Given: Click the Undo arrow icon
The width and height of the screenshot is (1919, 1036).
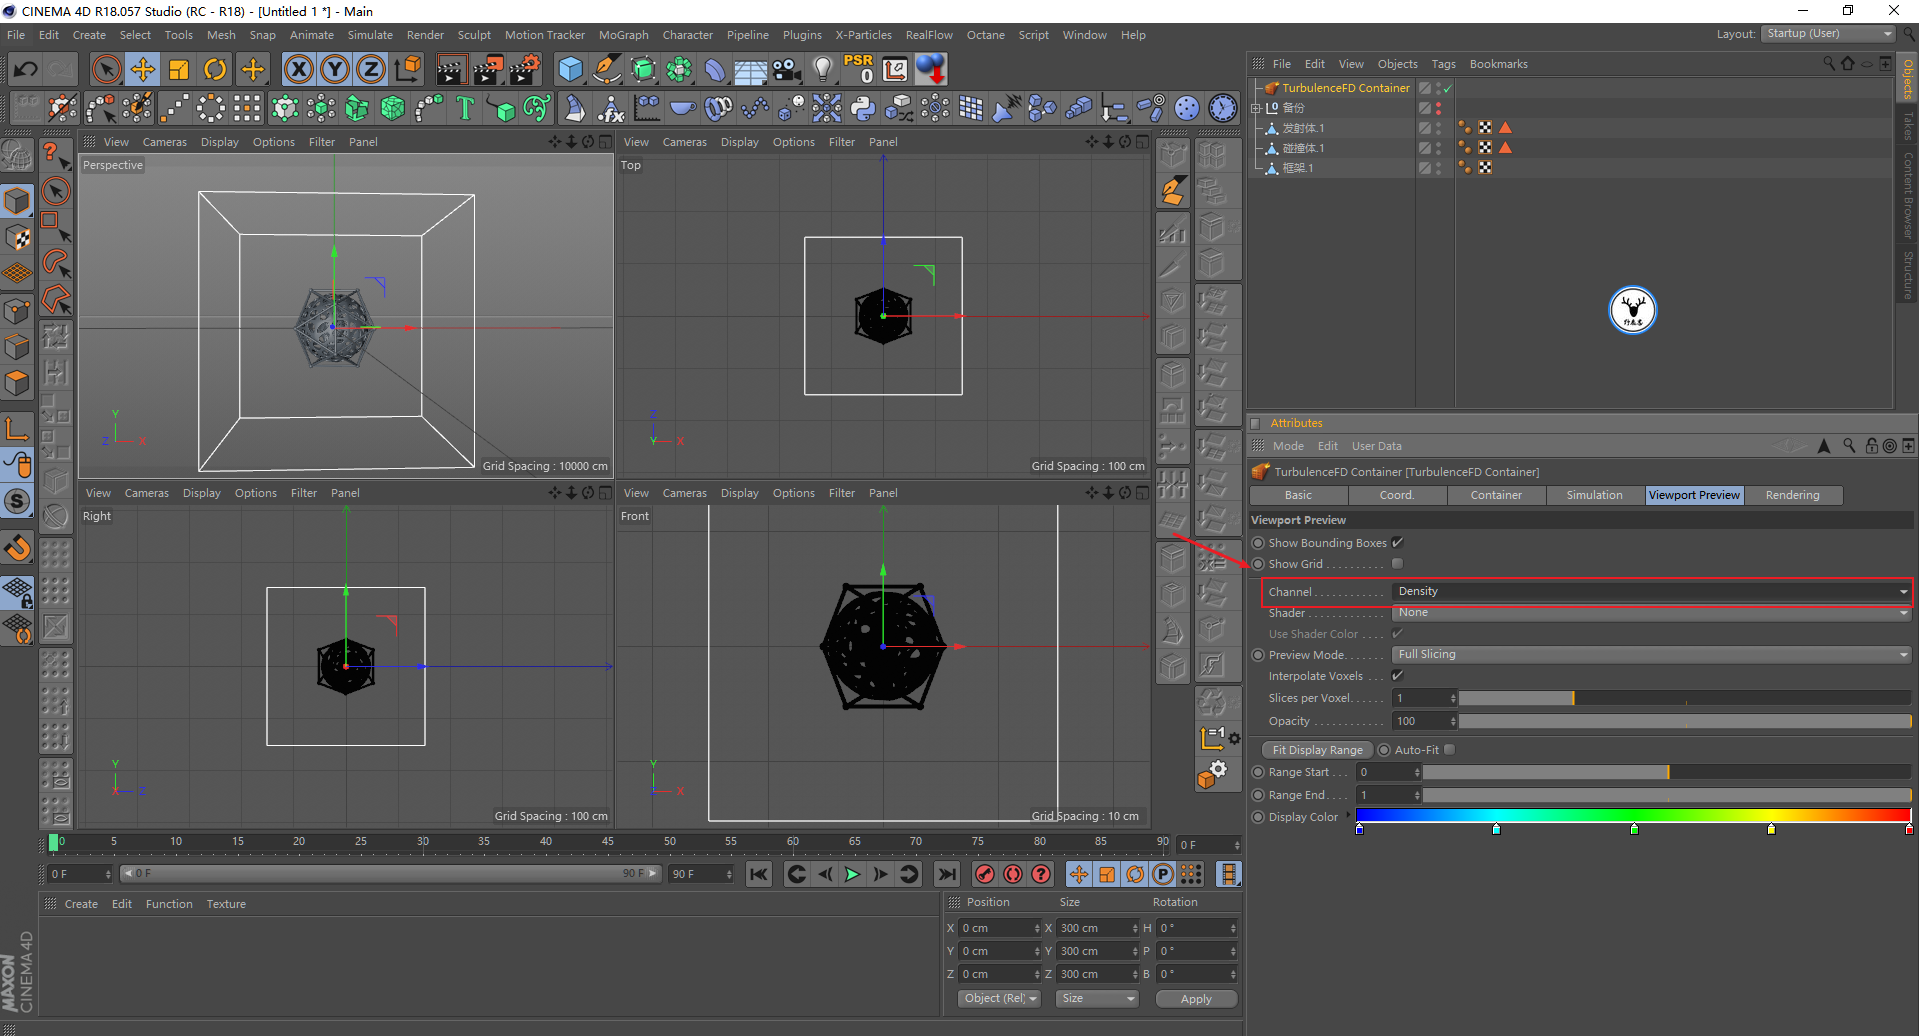Looking at the screenshot, I should coord(25,69).
